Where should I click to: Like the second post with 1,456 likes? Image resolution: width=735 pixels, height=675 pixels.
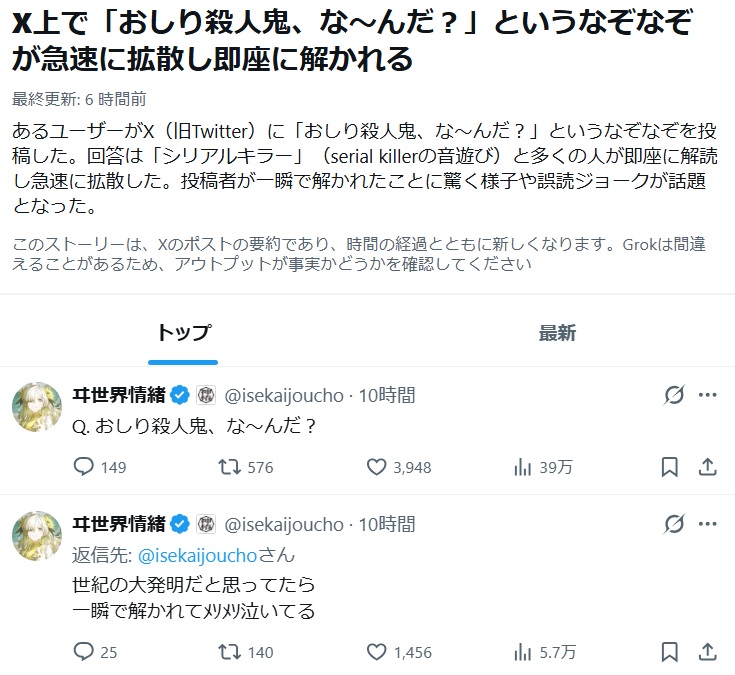[x=376, y=652]
